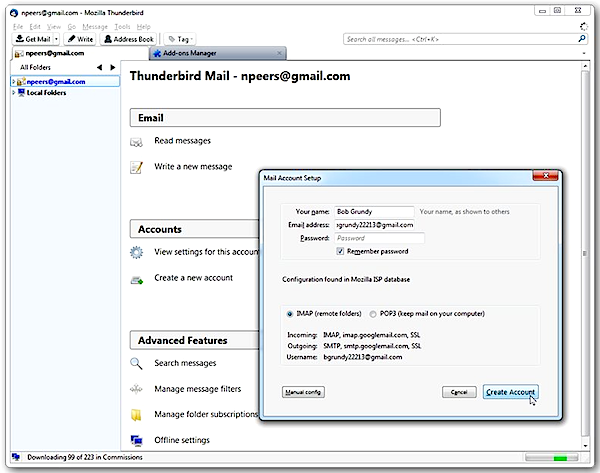
Task: Click the Read messages icon
Action: point(137,142)
